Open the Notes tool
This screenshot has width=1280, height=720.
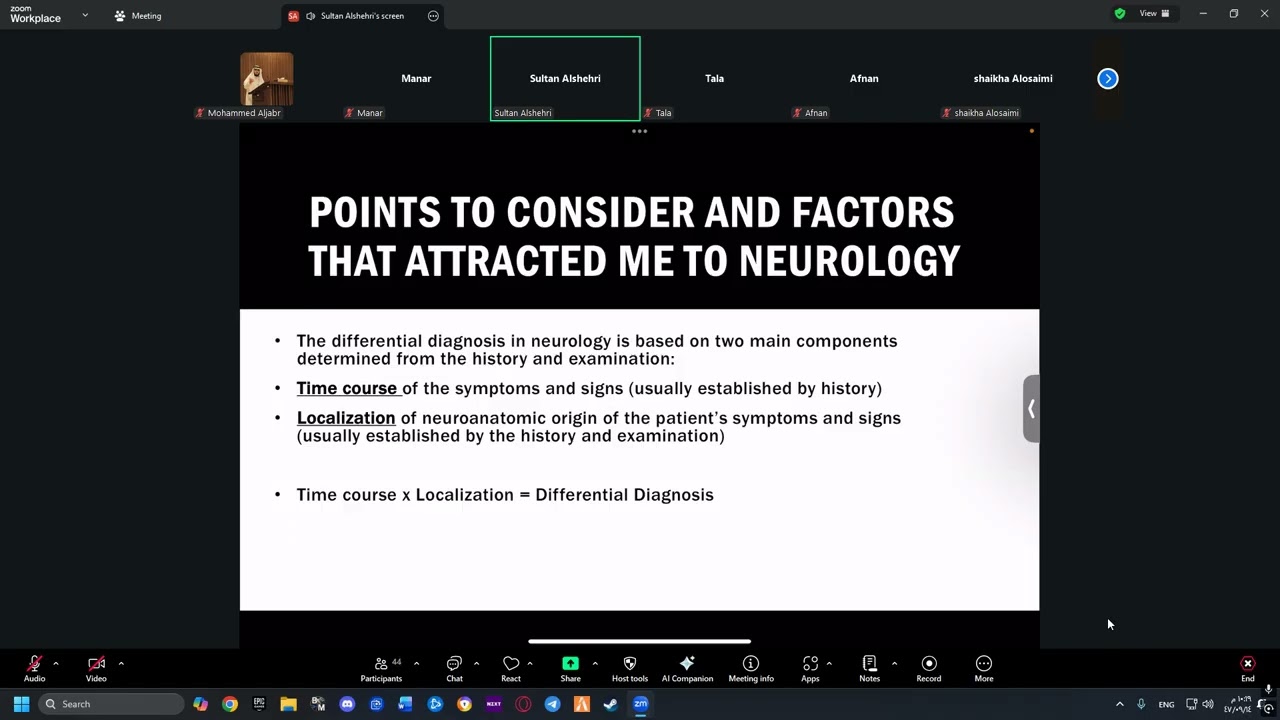coord(870,669)
